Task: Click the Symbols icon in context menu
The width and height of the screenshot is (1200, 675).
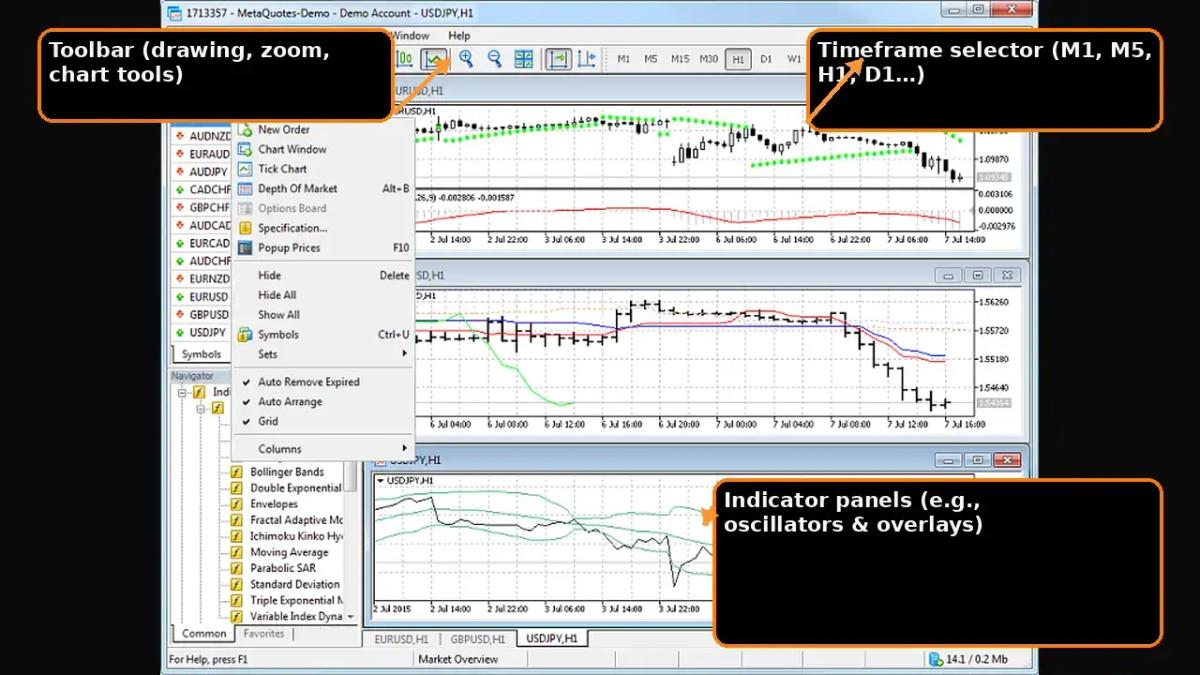Action: click(245, 335)
